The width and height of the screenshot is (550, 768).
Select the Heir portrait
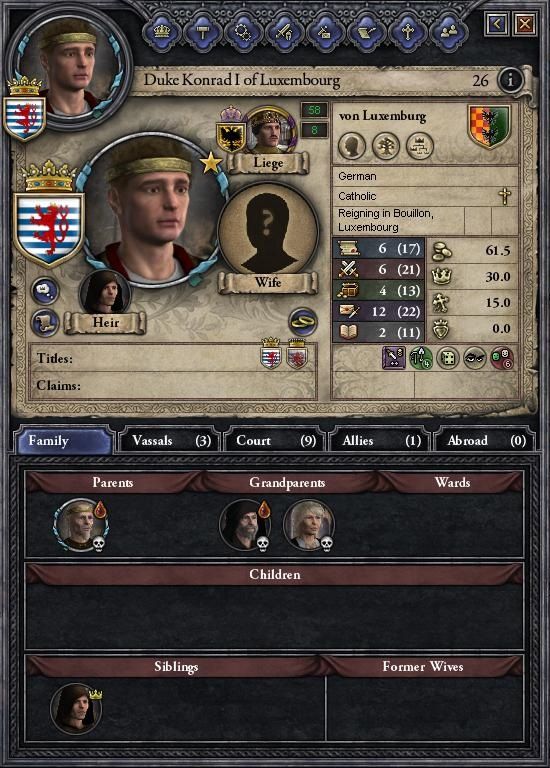click(x=105, y=293)
